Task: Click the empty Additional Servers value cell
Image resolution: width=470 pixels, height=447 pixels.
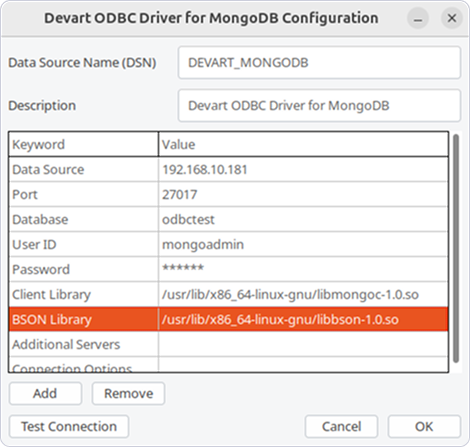Action: 303,345
